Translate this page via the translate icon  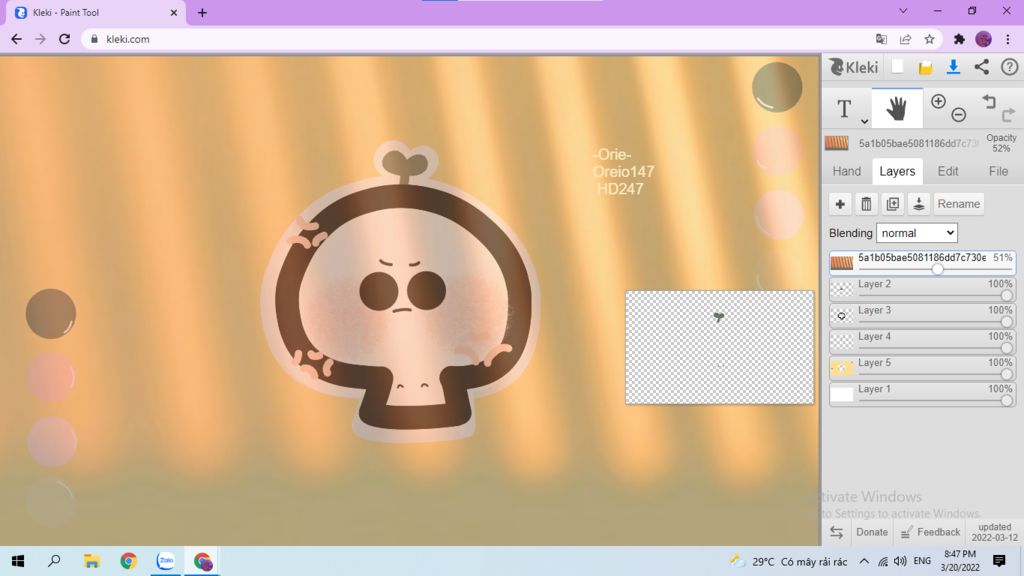point(881,39)
